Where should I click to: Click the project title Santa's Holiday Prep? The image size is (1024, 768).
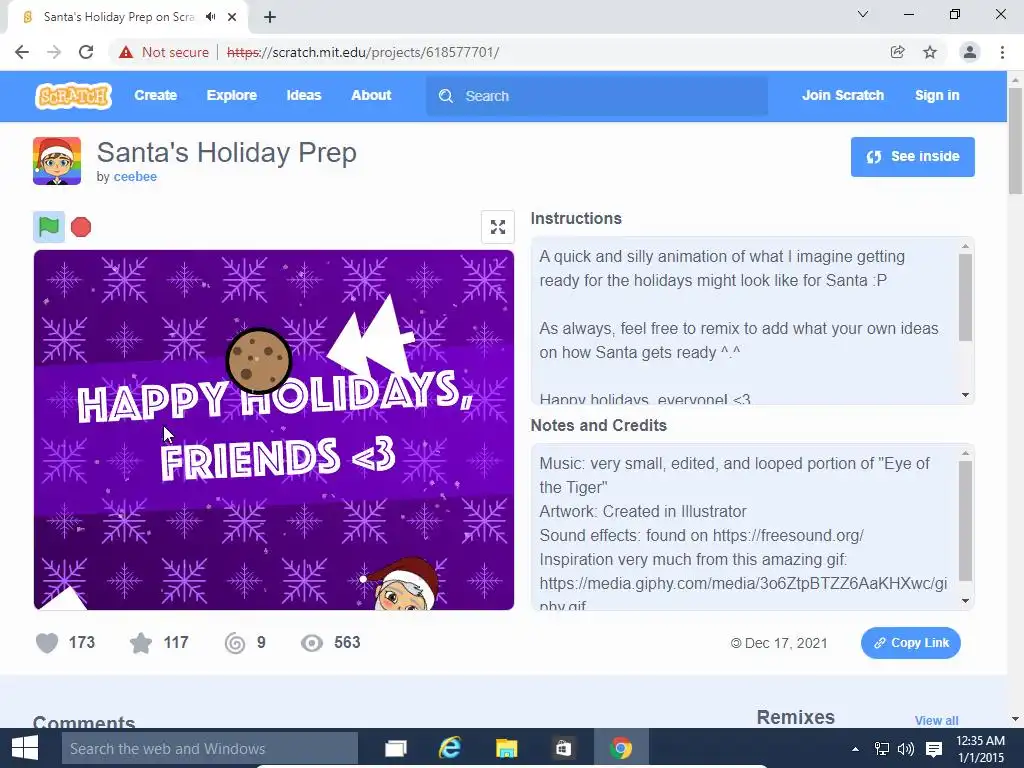coord(227,152)
